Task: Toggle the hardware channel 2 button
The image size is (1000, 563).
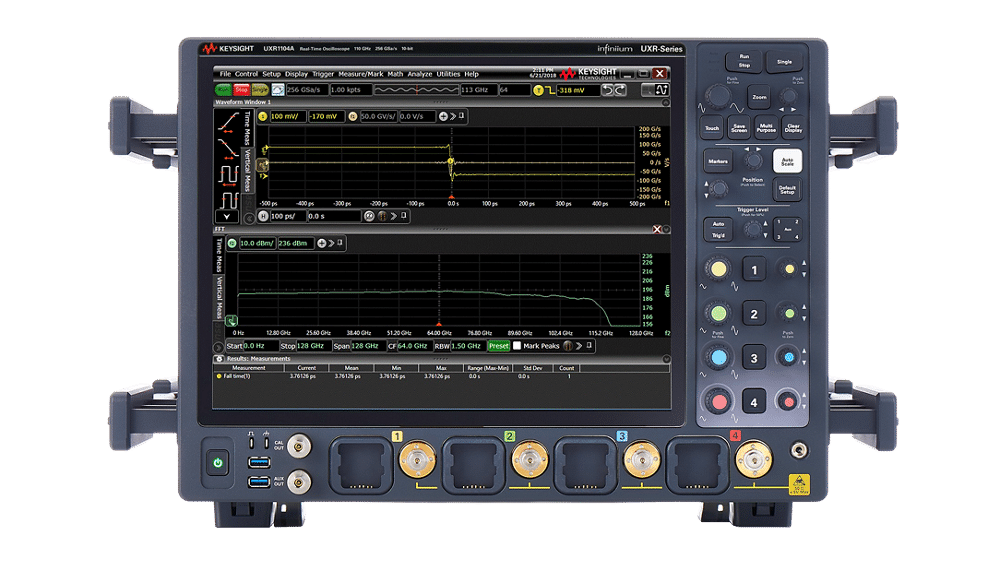Action: click(754, 314)
